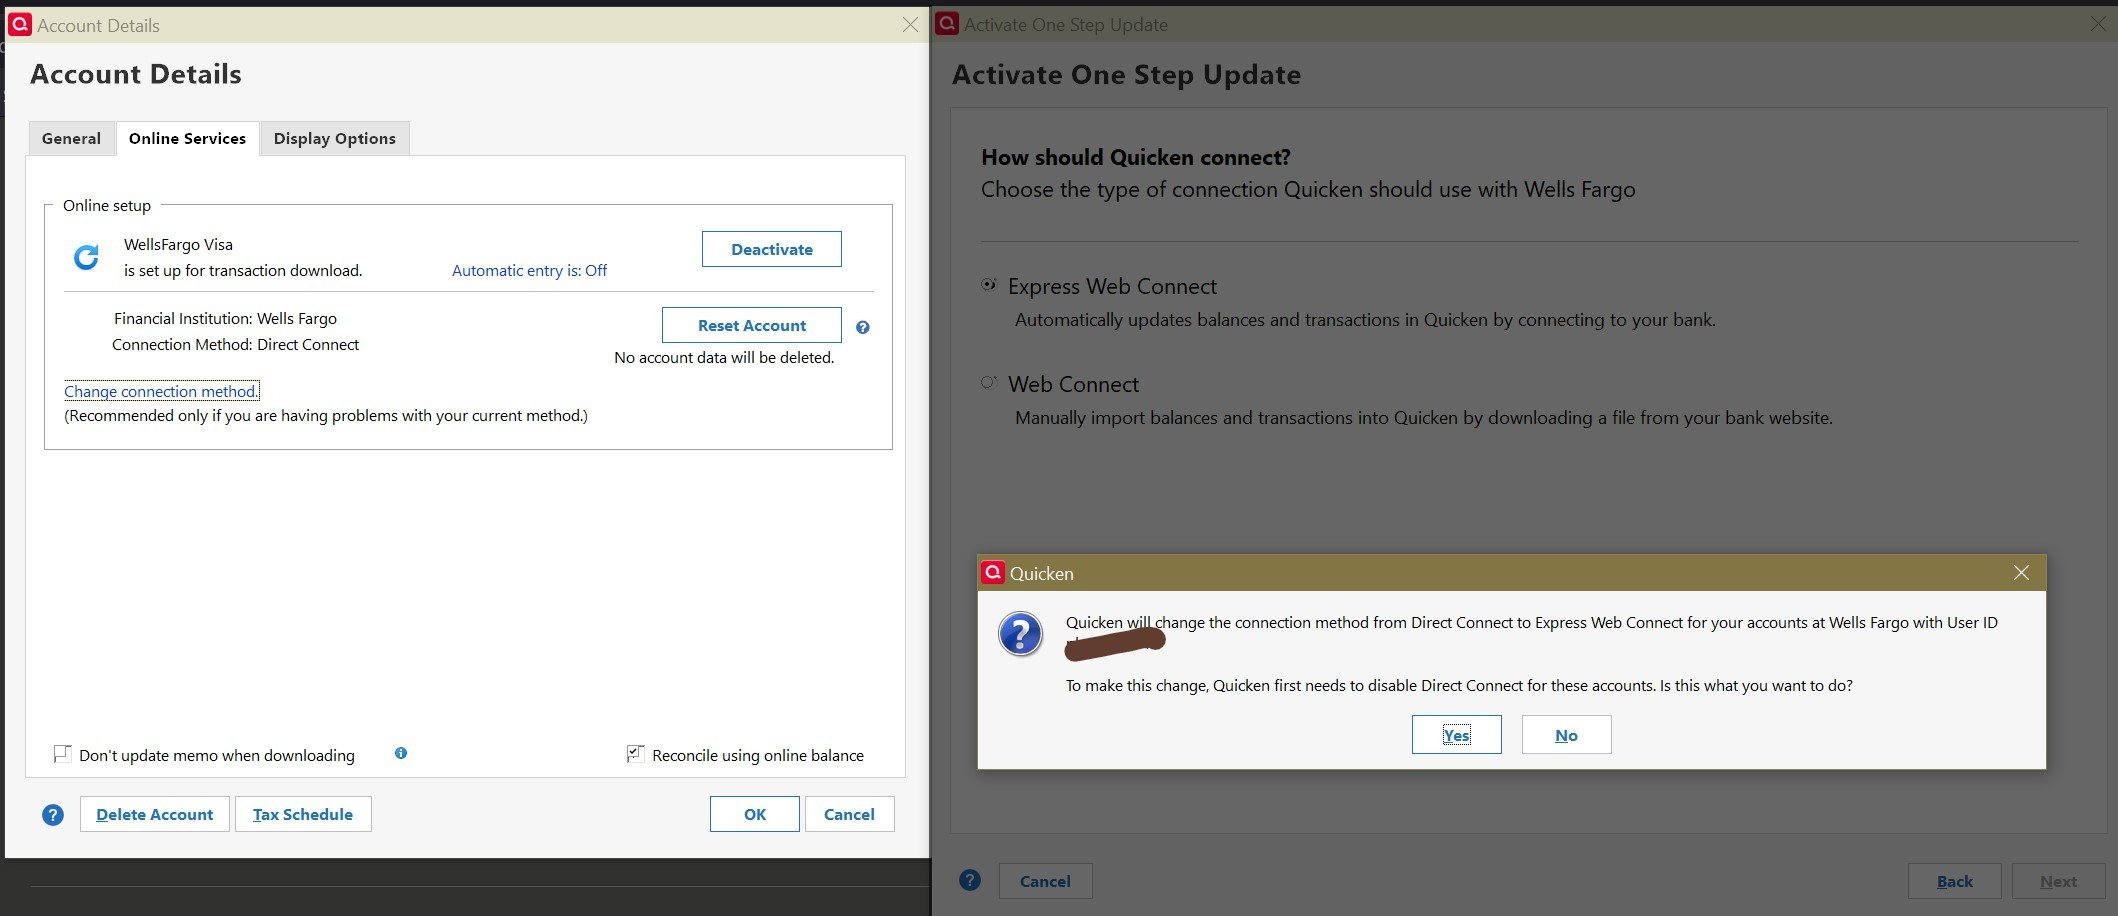2118x916 pixels.
Task: Choose No in Quicken prompt
Action: click(1566, 735)
